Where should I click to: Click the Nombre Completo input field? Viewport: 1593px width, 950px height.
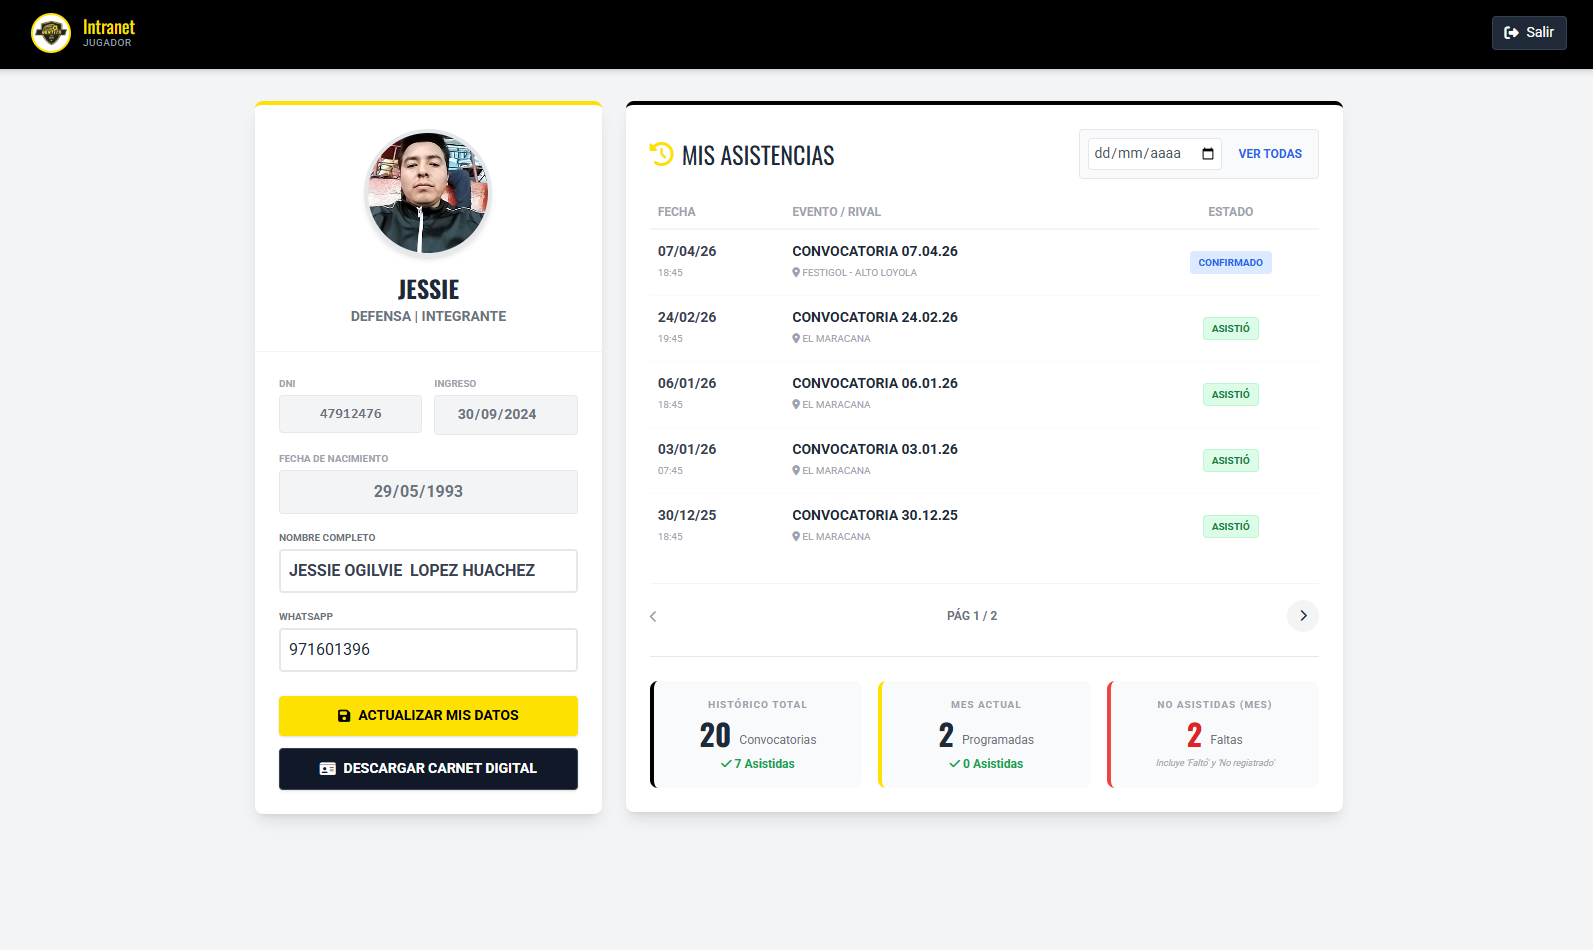coord(428,571)
